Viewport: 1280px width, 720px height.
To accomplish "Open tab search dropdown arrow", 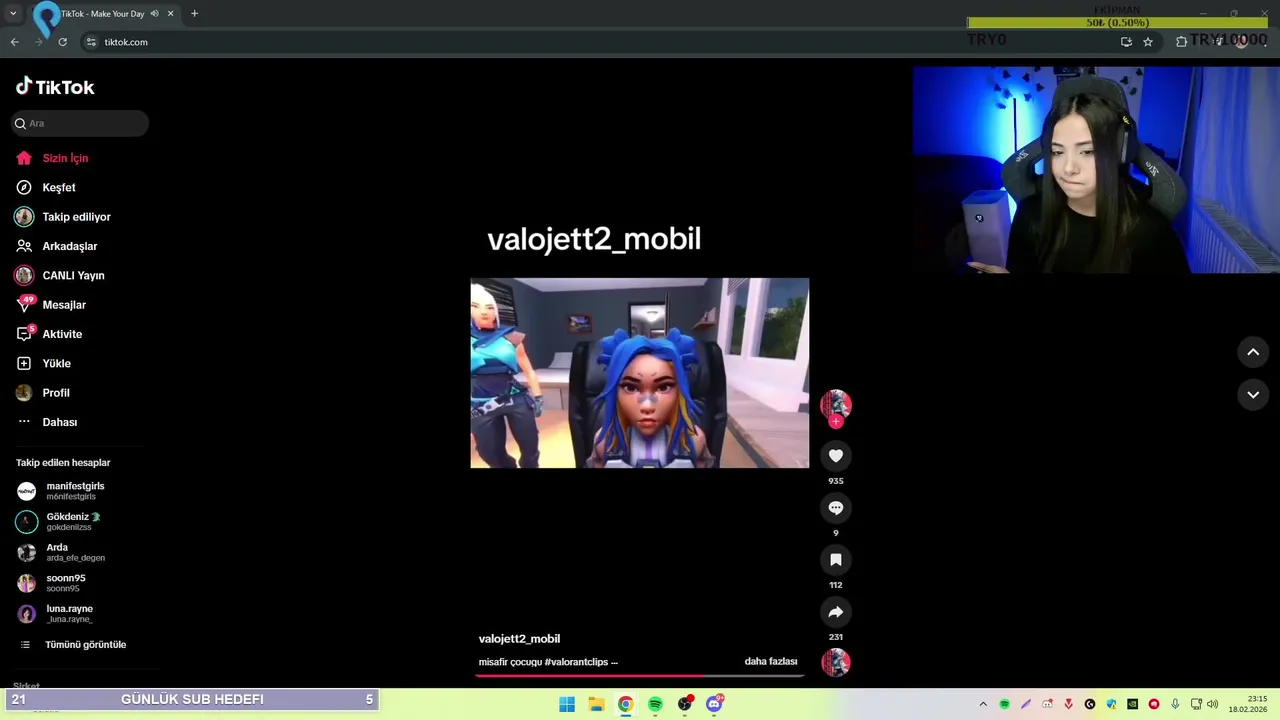I will pyautogui.click(x=13, y=14).
